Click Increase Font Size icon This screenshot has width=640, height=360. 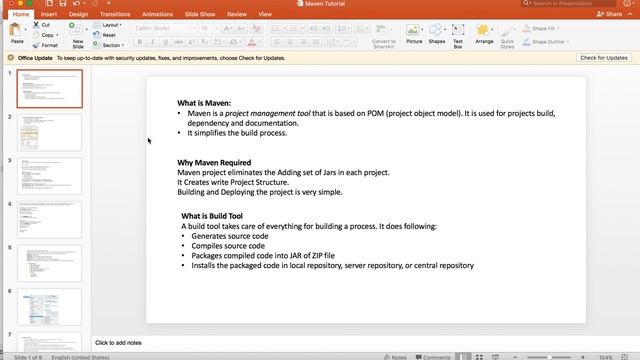(227, 28)
